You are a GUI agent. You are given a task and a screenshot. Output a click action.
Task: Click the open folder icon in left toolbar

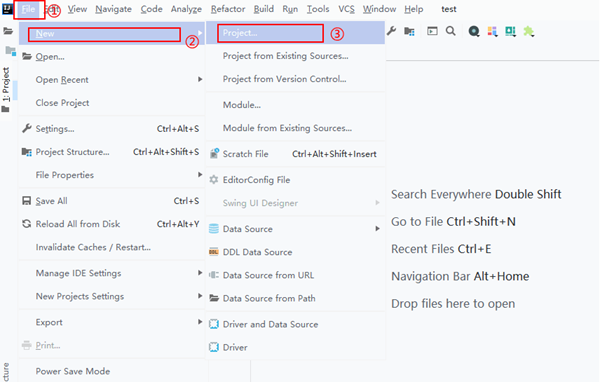[8, 31]
